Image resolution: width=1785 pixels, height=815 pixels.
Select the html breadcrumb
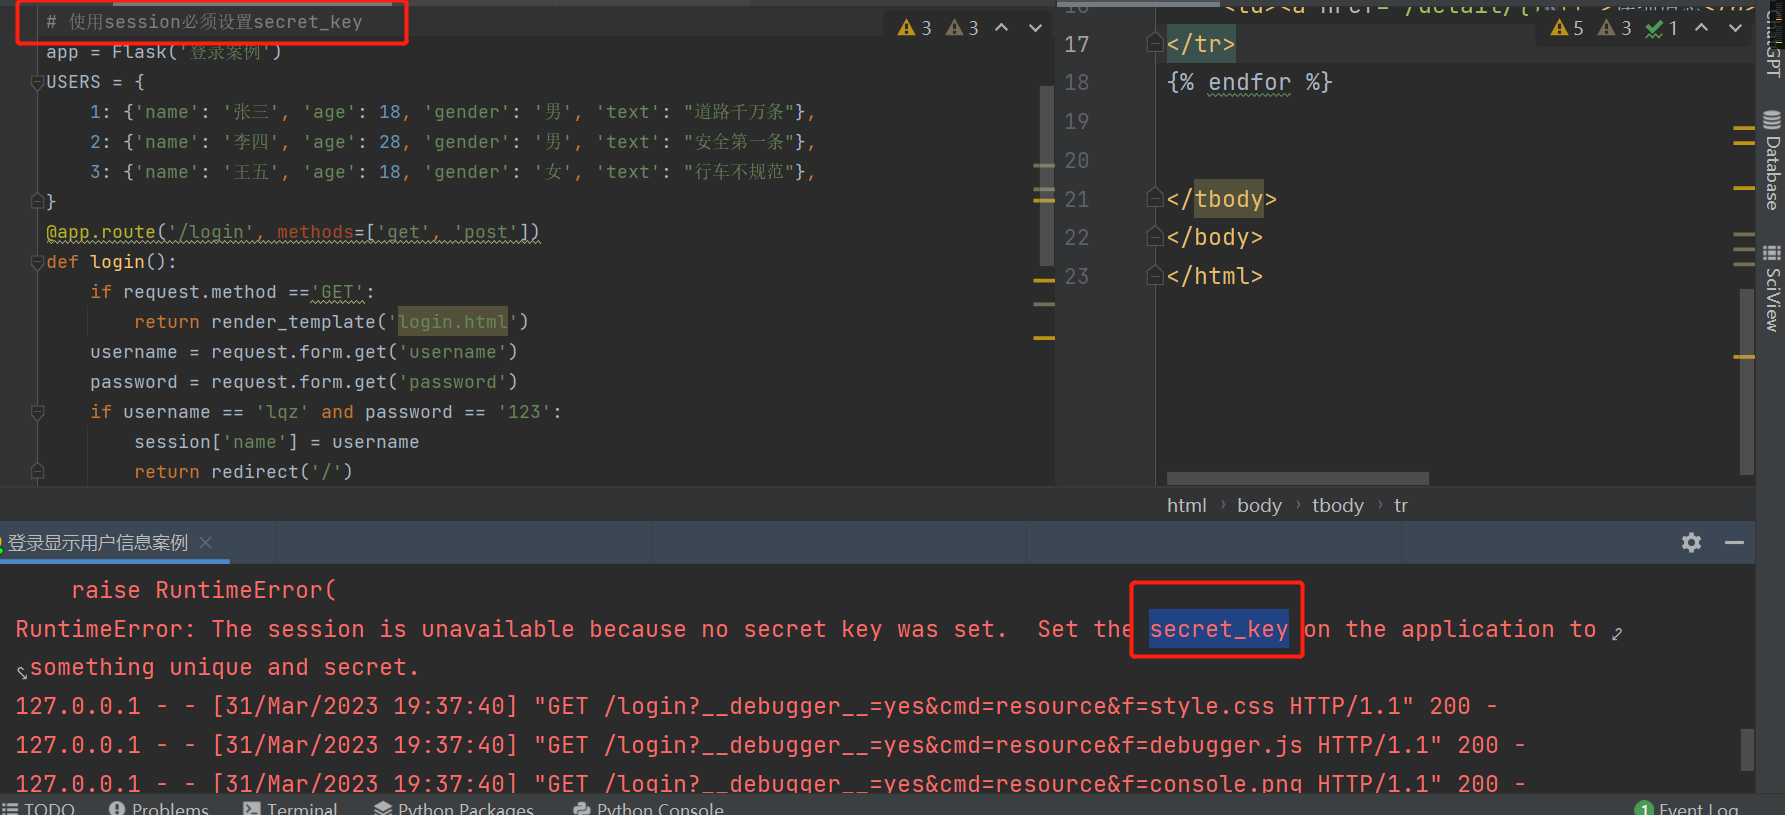click(x=1186, y=505)
